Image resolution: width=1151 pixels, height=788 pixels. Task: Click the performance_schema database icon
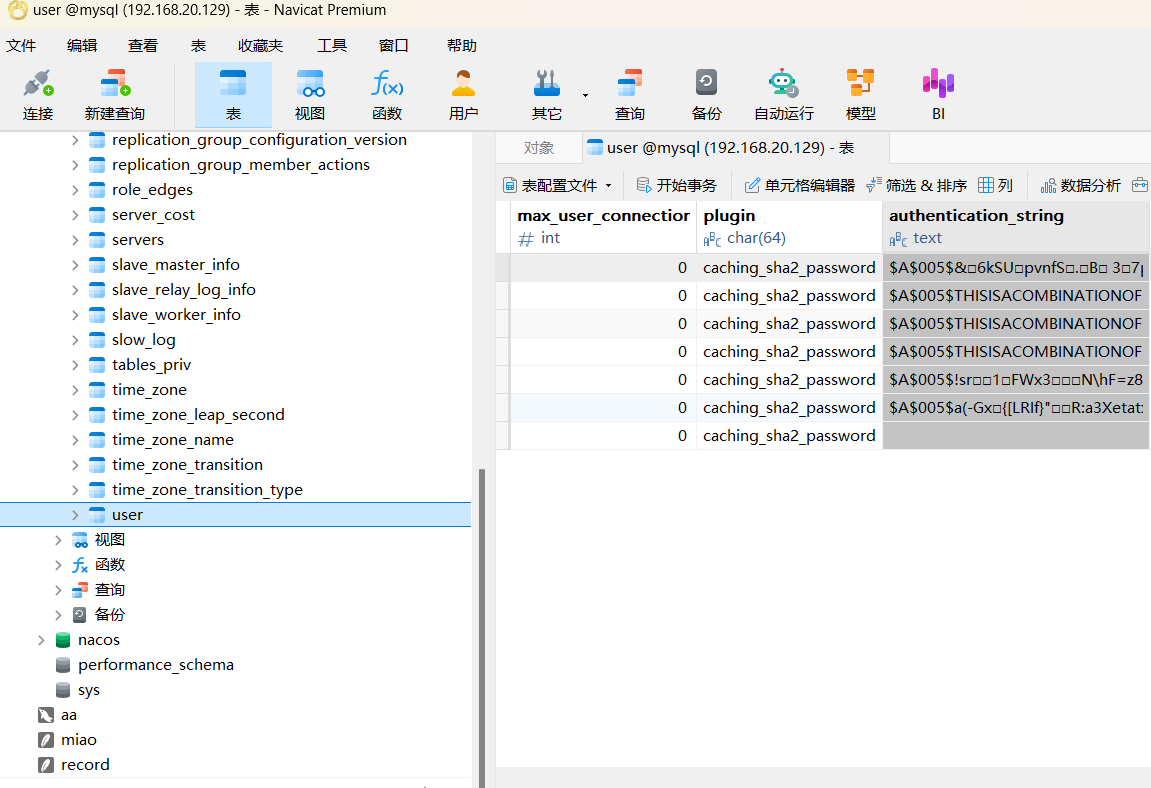63,665
